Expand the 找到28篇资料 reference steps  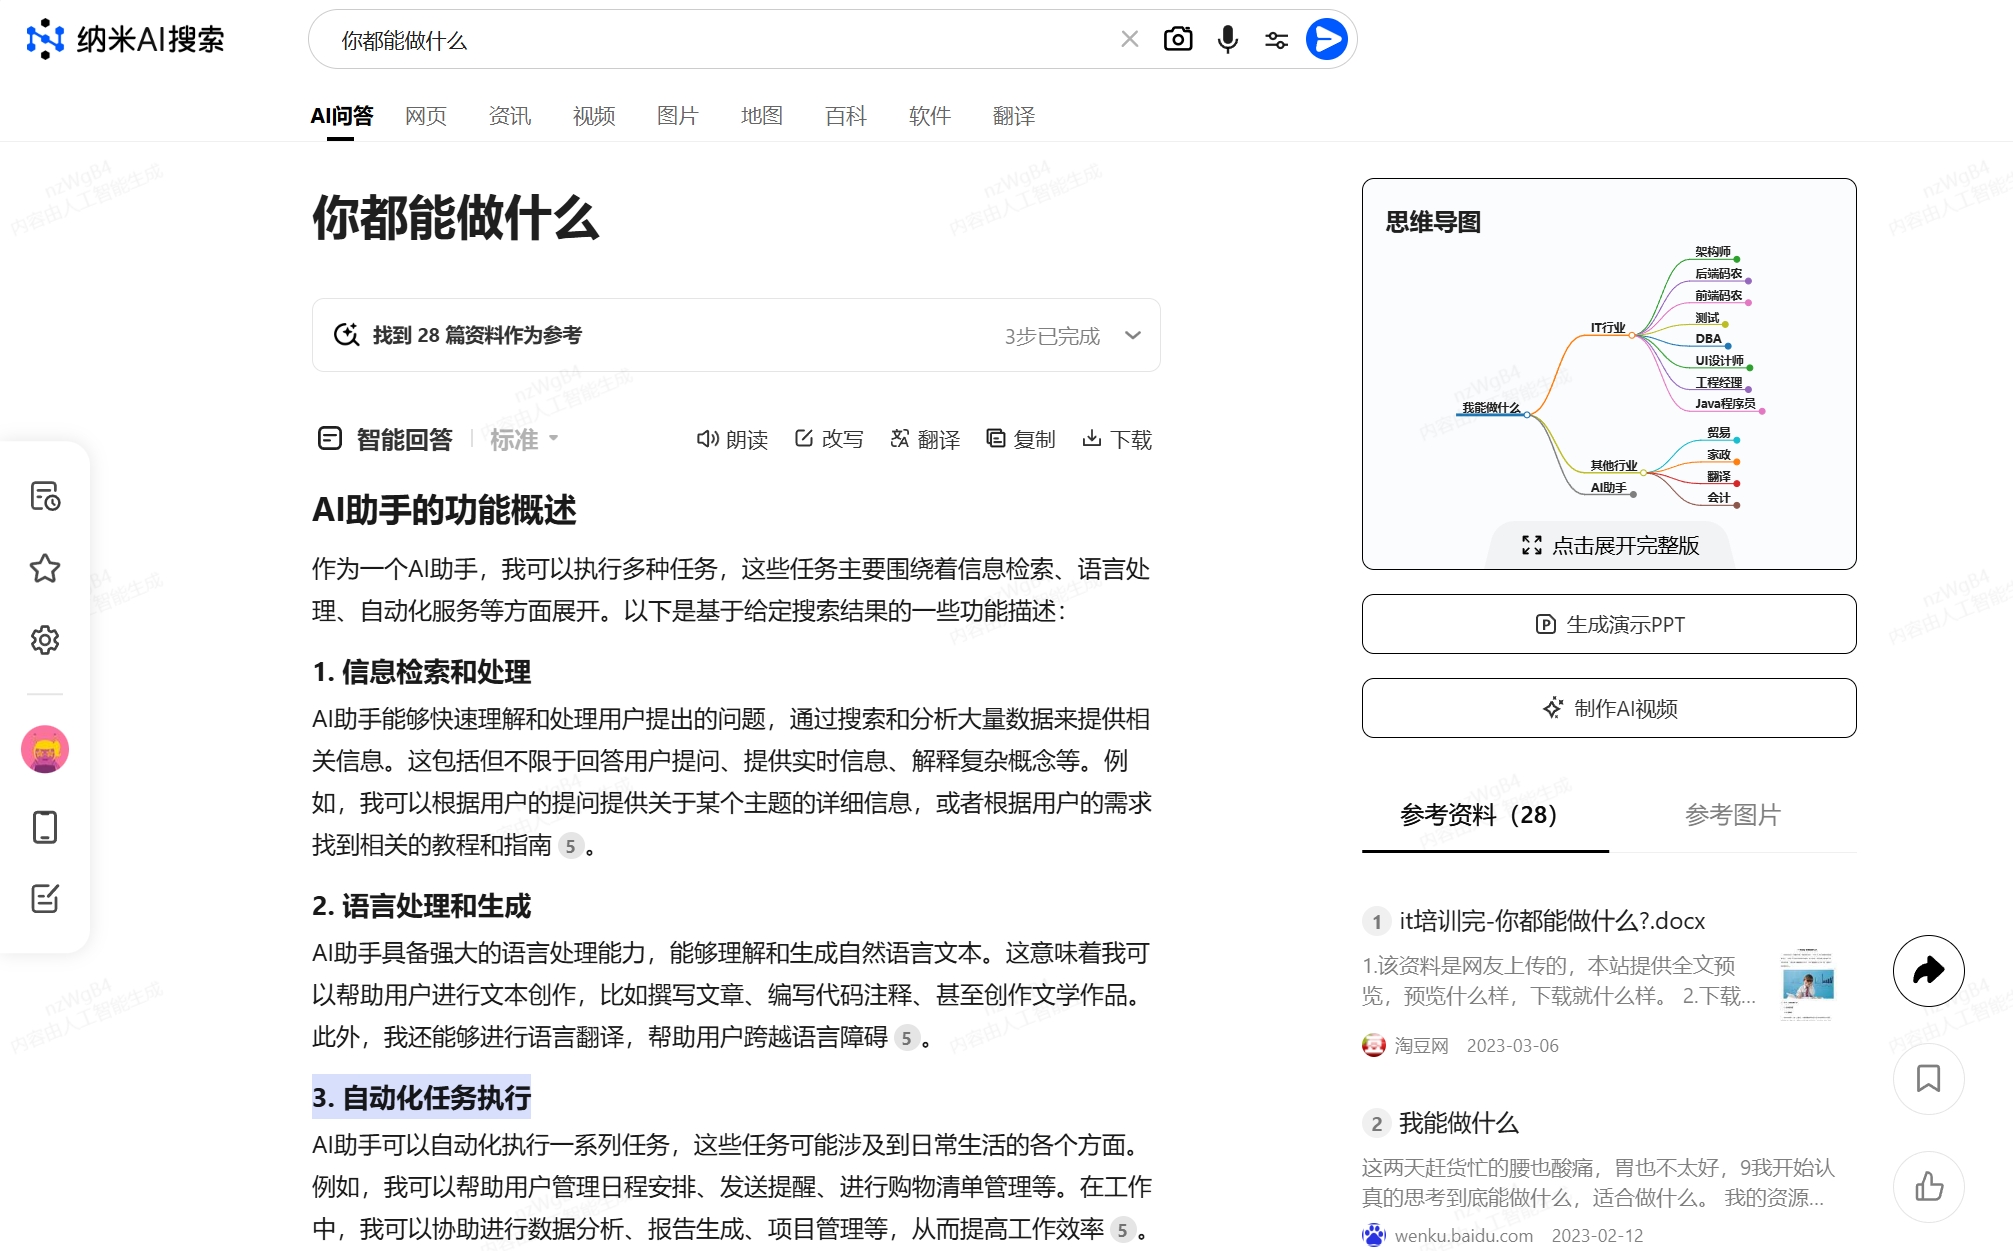pos(736,335)
